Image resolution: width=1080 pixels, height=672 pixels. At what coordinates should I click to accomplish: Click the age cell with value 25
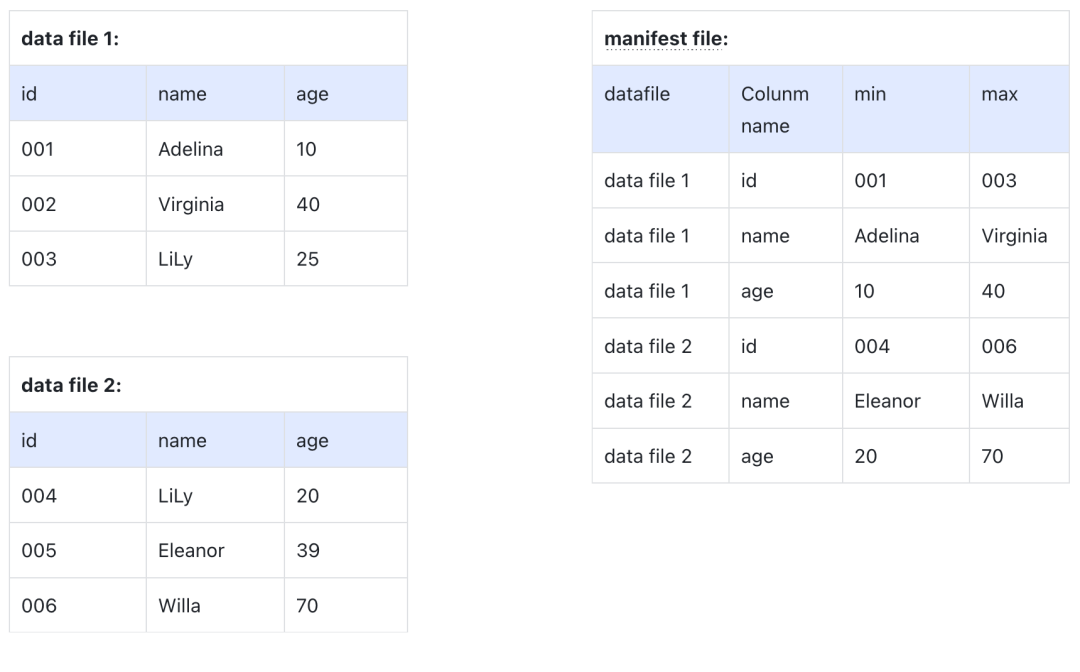coord(307,259)
